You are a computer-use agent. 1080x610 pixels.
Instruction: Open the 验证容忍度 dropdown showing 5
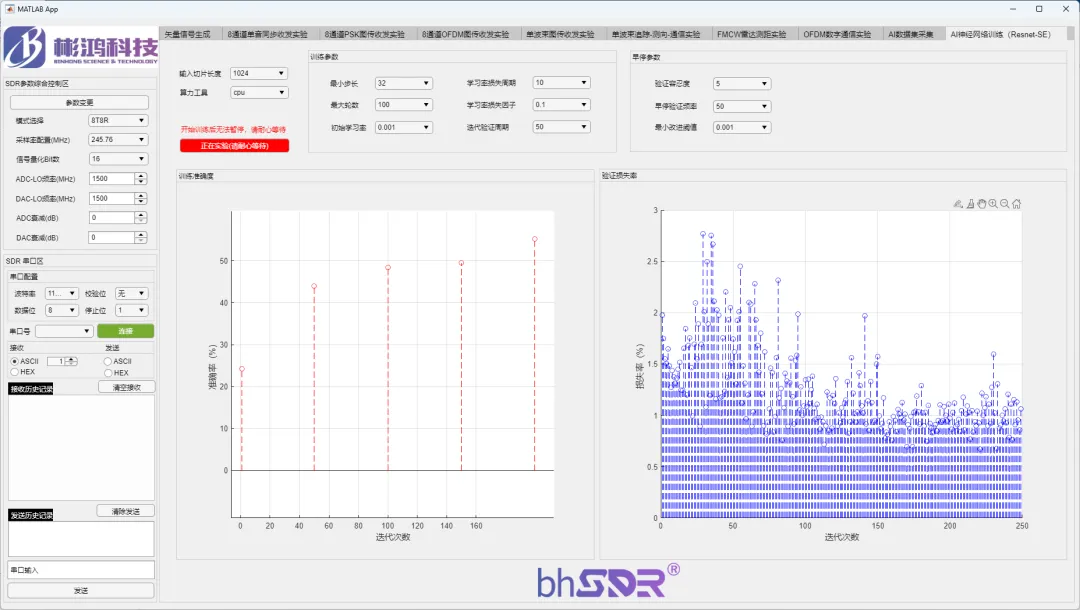(x=742, y=84)
